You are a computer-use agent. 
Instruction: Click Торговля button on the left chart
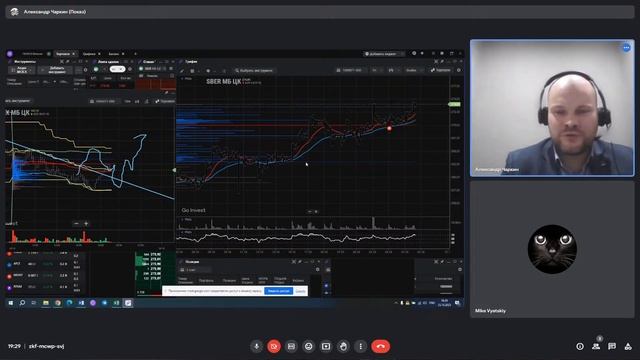[164, 101]
